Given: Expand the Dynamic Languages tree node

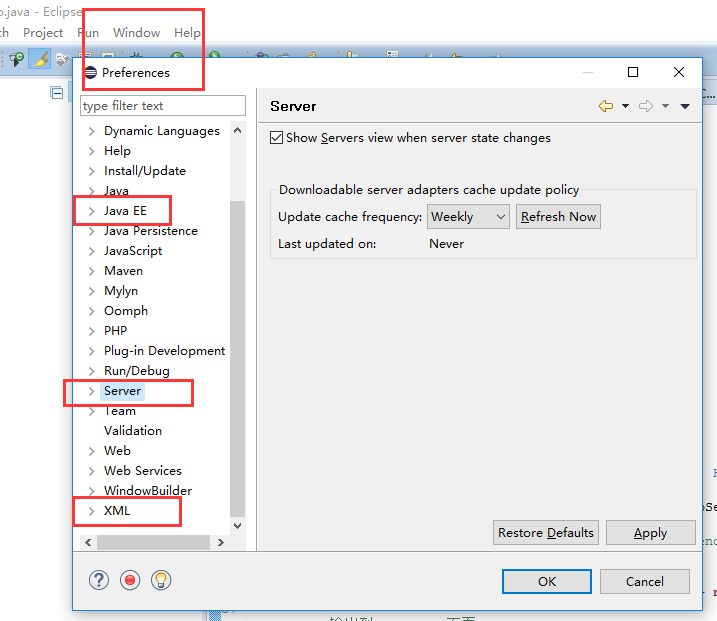Looking at the screenshot, I should coord(91,131).
